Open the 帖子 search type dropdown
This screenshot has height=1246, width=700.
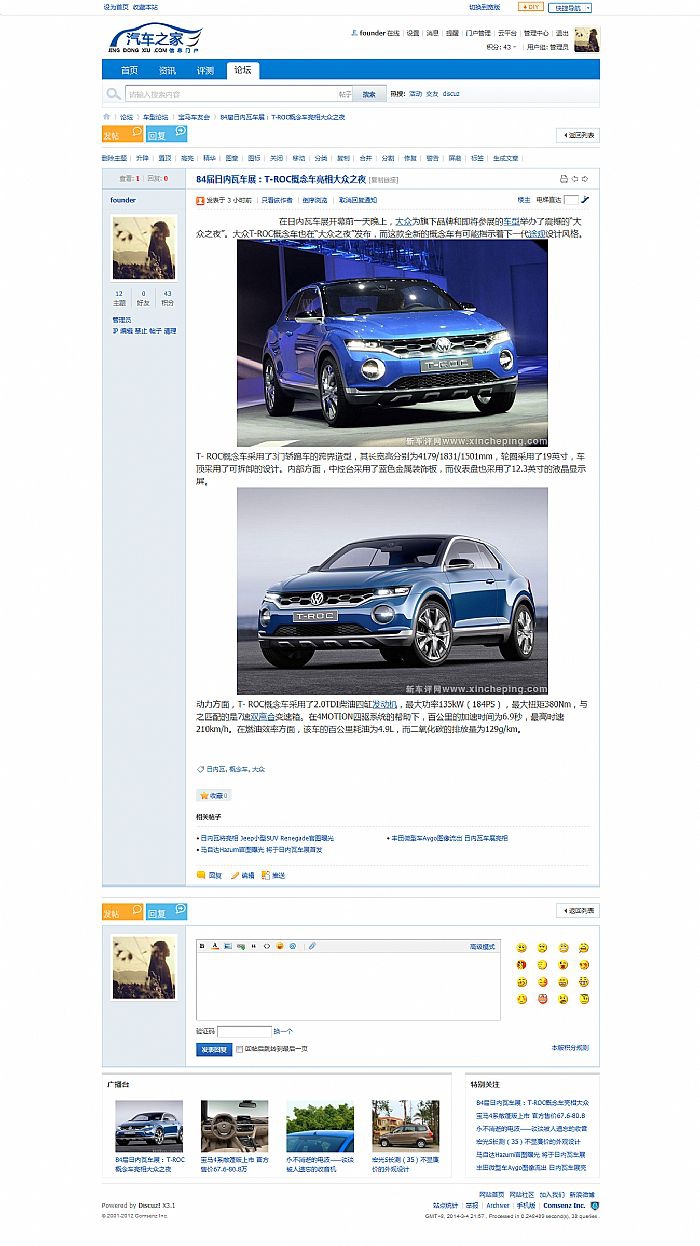point(344,94)
